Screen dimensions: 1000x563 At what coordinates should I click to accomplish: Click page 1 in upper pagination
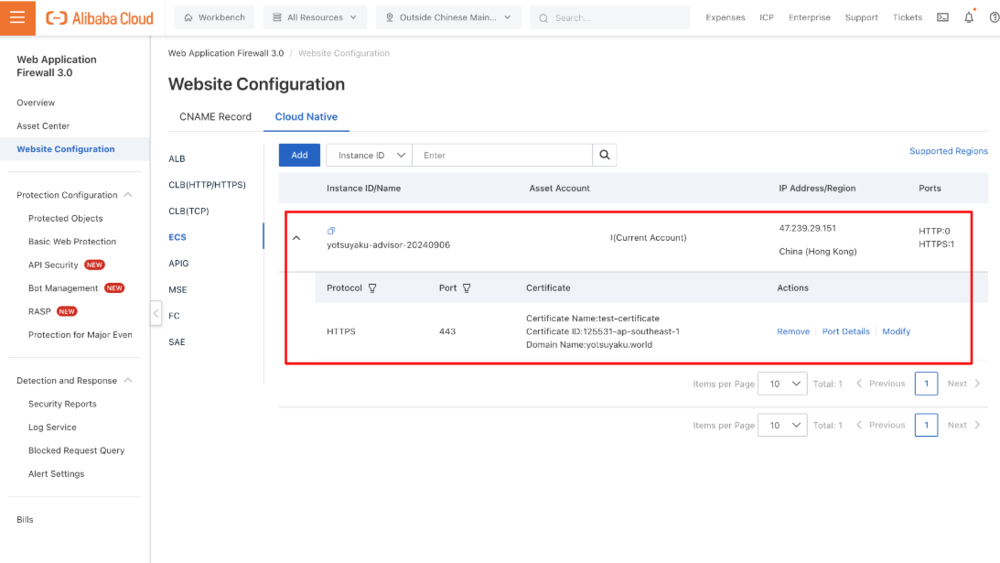click(927, 384)
